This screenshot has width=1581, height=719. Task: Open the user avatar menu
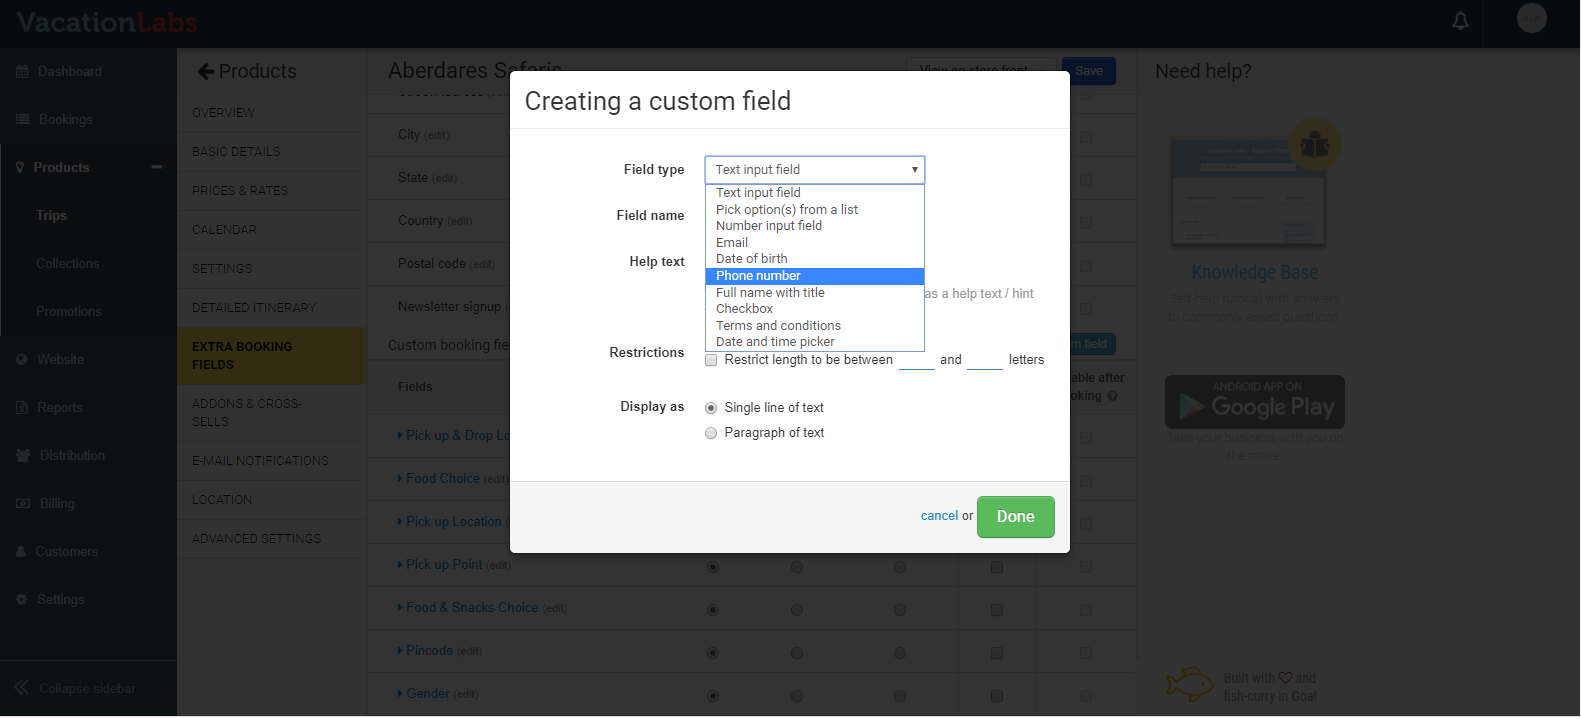(1531, 18)
